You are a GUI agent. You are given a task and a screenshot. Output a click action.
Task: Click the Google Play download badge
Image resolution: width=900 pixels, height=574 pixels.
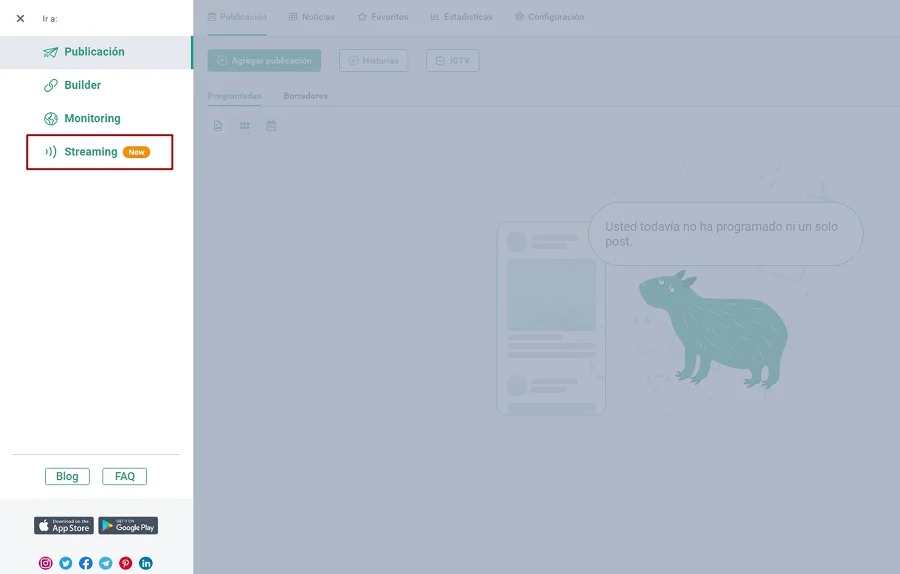point(128,526)
